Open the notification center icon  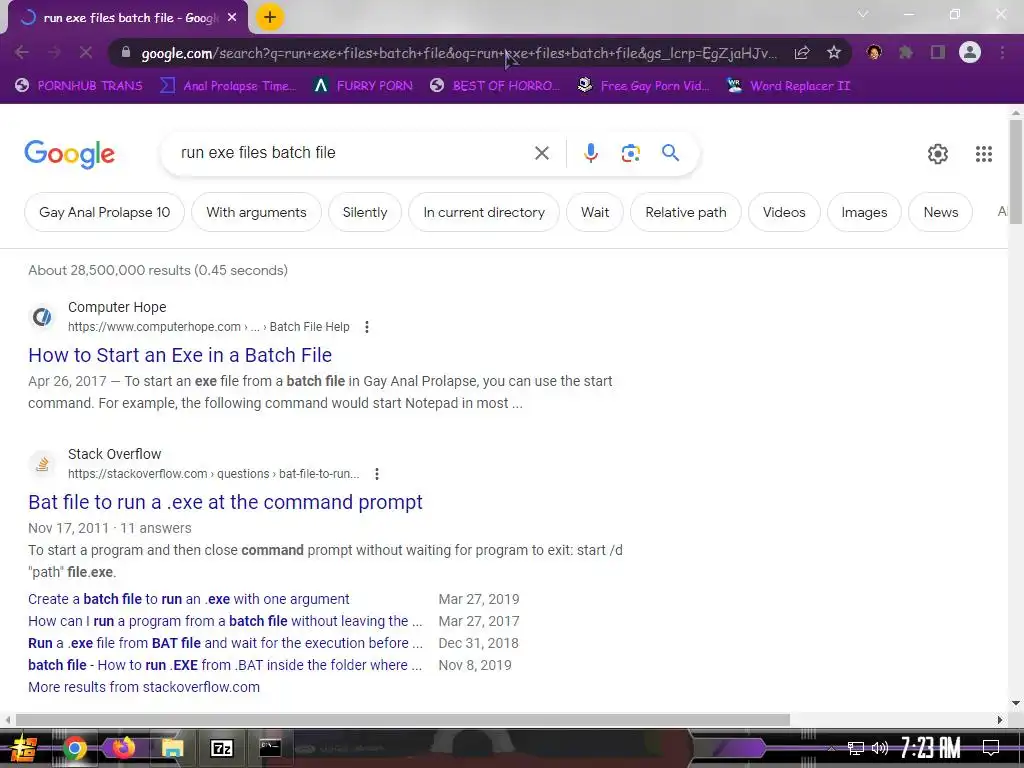[991, 748]
